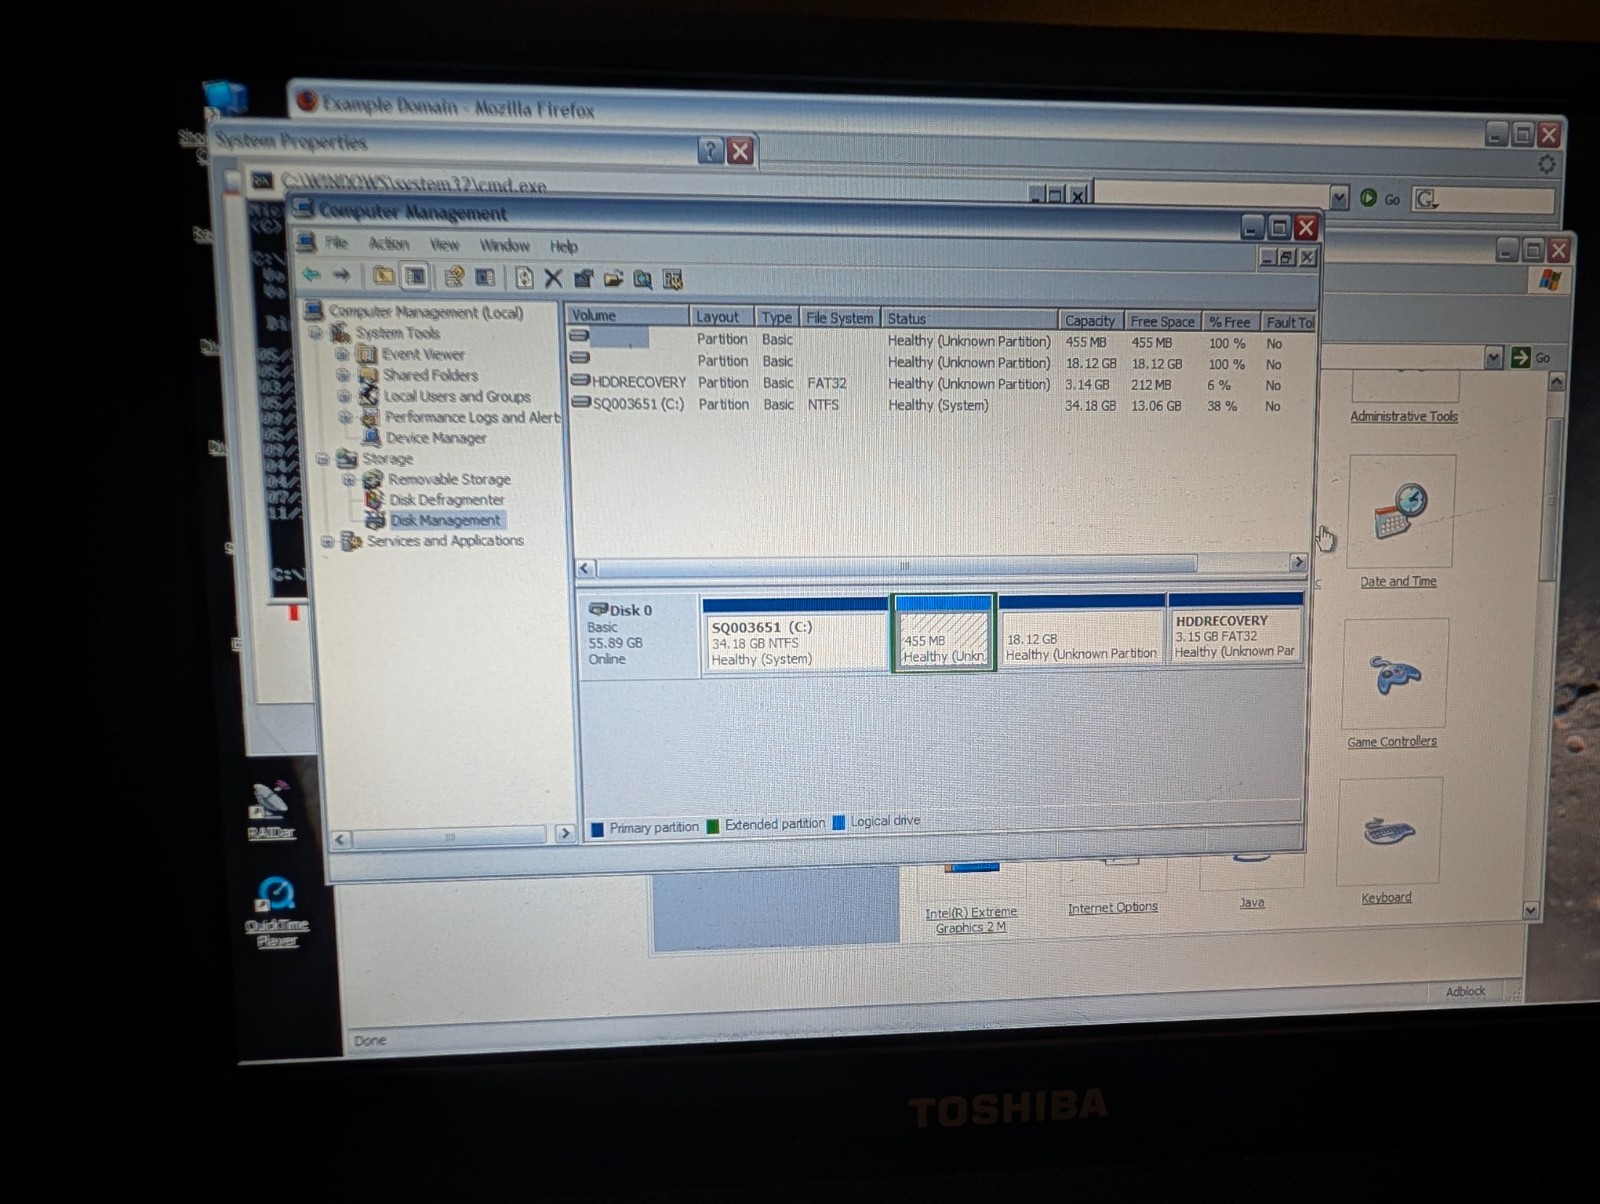Collapse the System Tools tree node
The image size is (1600, 1204).
point(316,333)
